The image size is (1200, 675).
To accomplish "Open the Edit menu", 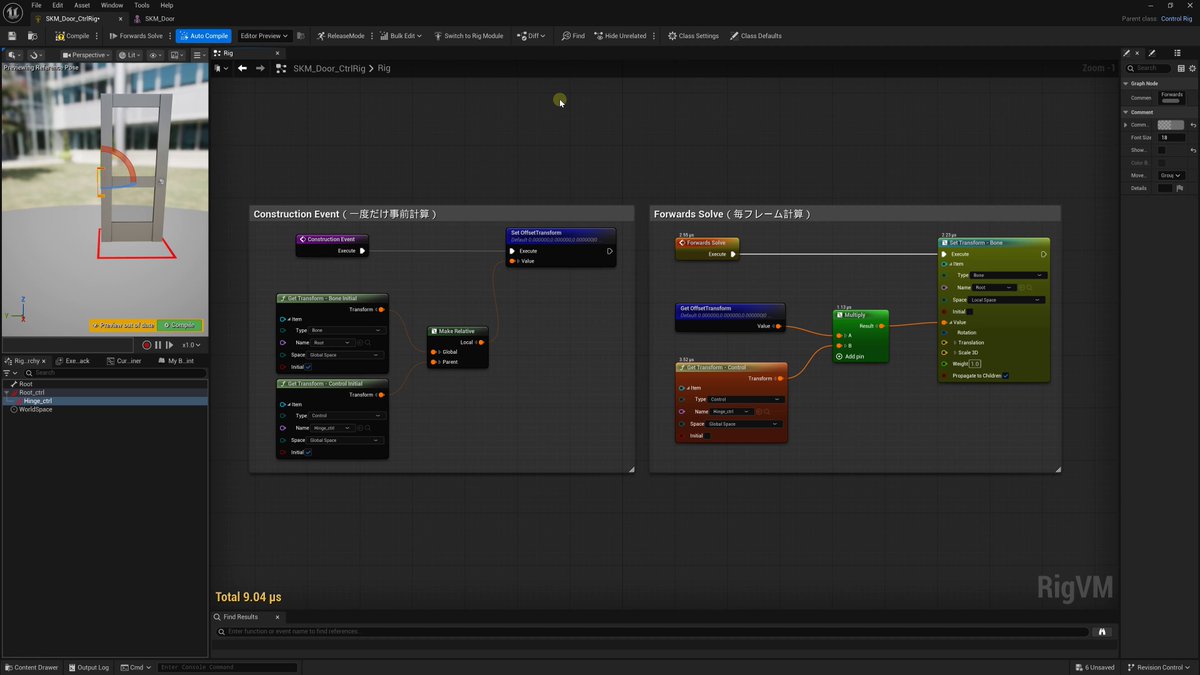I will coord(58,5).
